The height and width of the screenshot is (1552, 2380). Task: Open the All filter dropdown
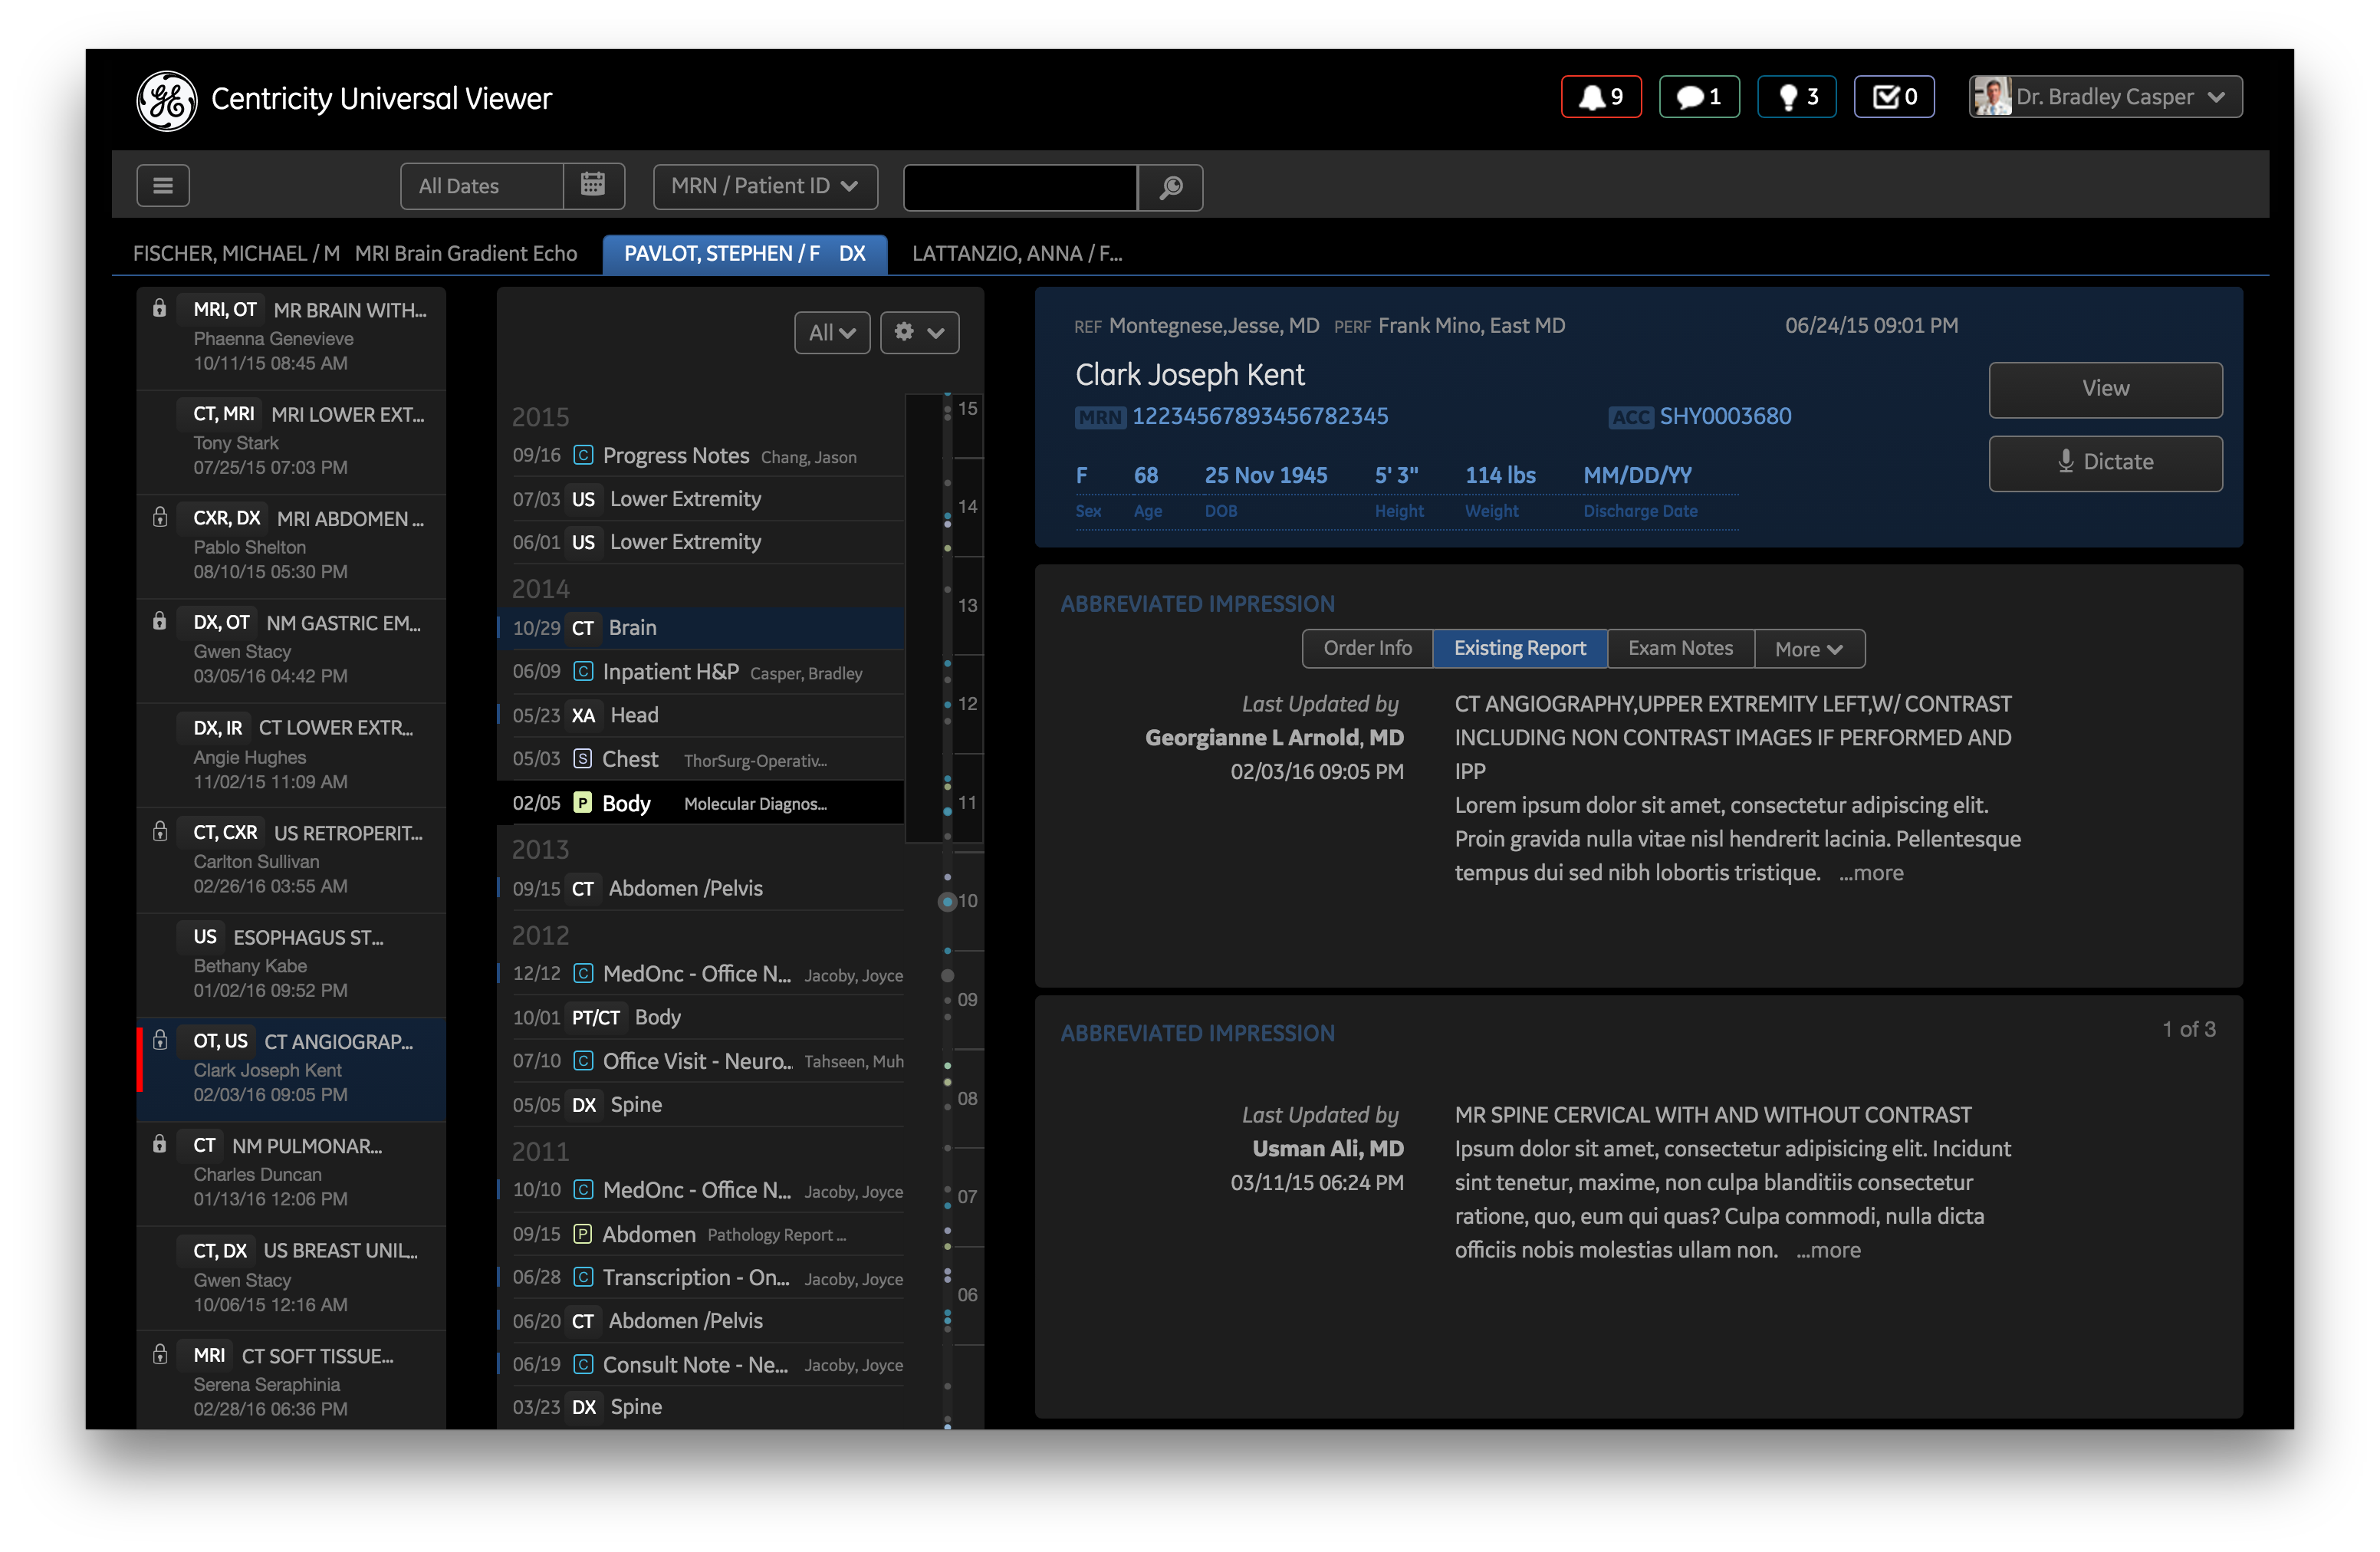[832, 333]
